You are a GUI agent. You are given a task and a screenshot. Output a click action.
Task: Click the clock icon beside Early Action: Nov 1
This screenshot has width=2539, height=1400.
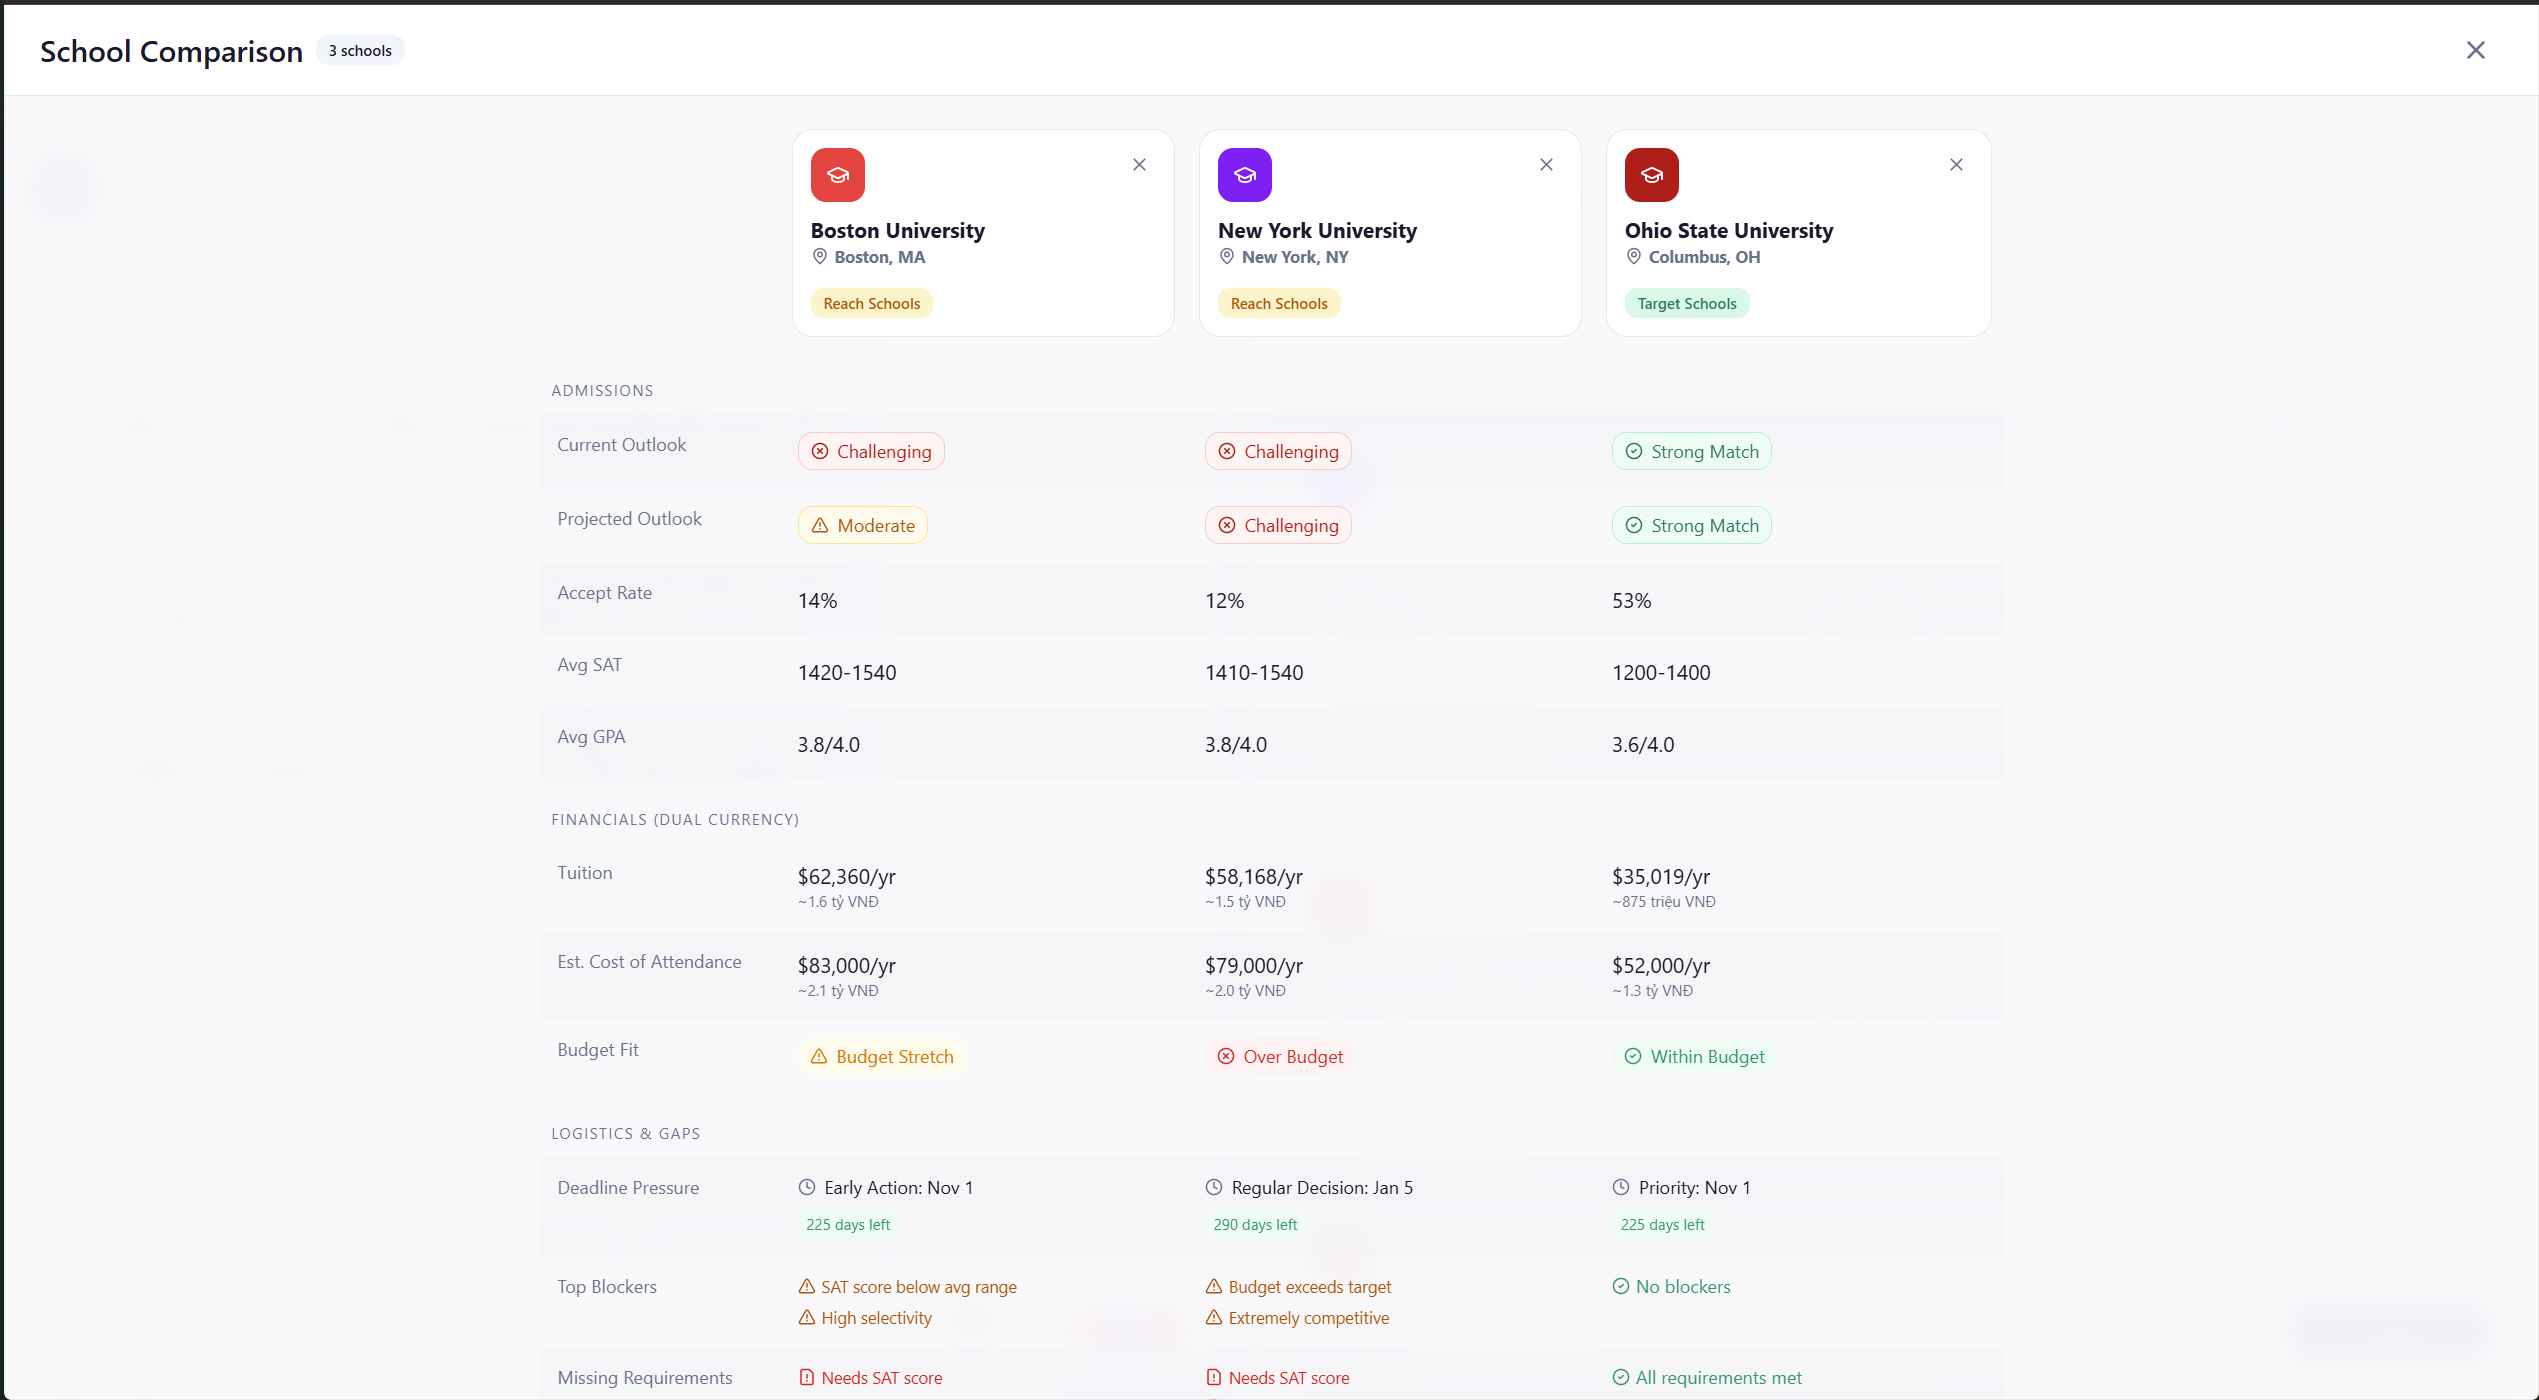(807, 1187)
